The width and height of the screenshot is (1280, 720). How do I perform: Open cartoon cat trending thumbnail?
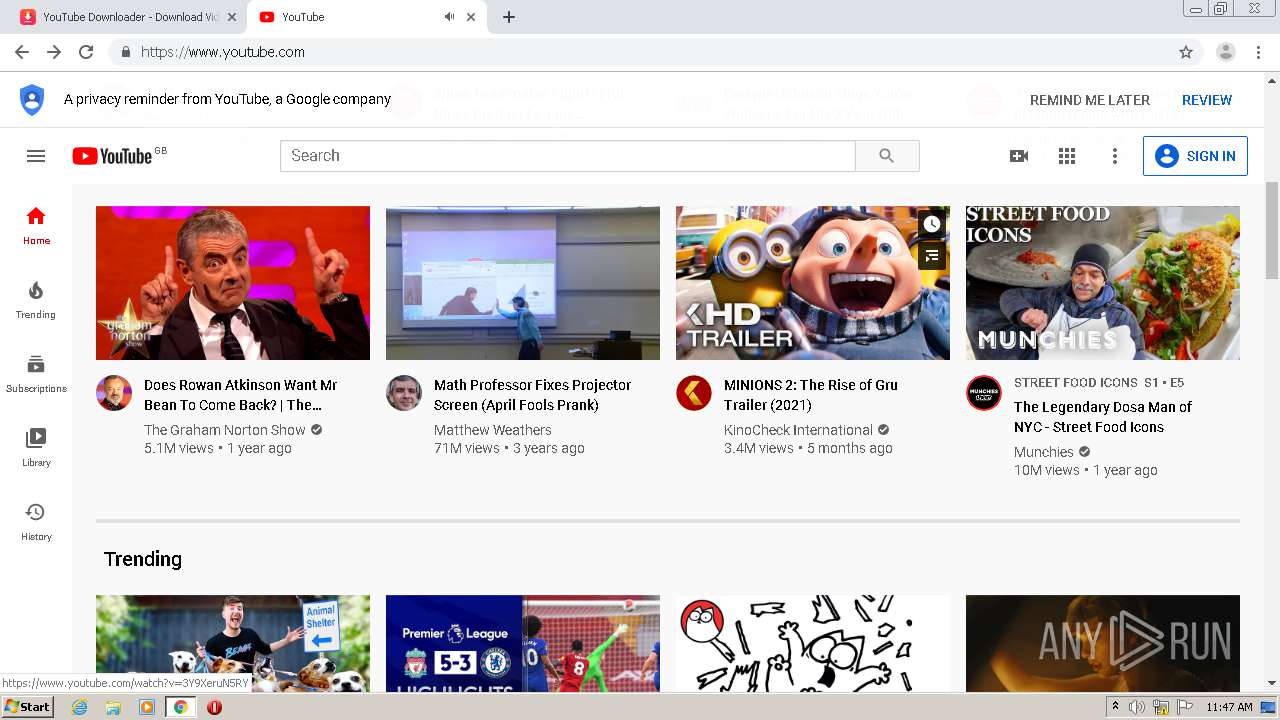pos(813,643)
